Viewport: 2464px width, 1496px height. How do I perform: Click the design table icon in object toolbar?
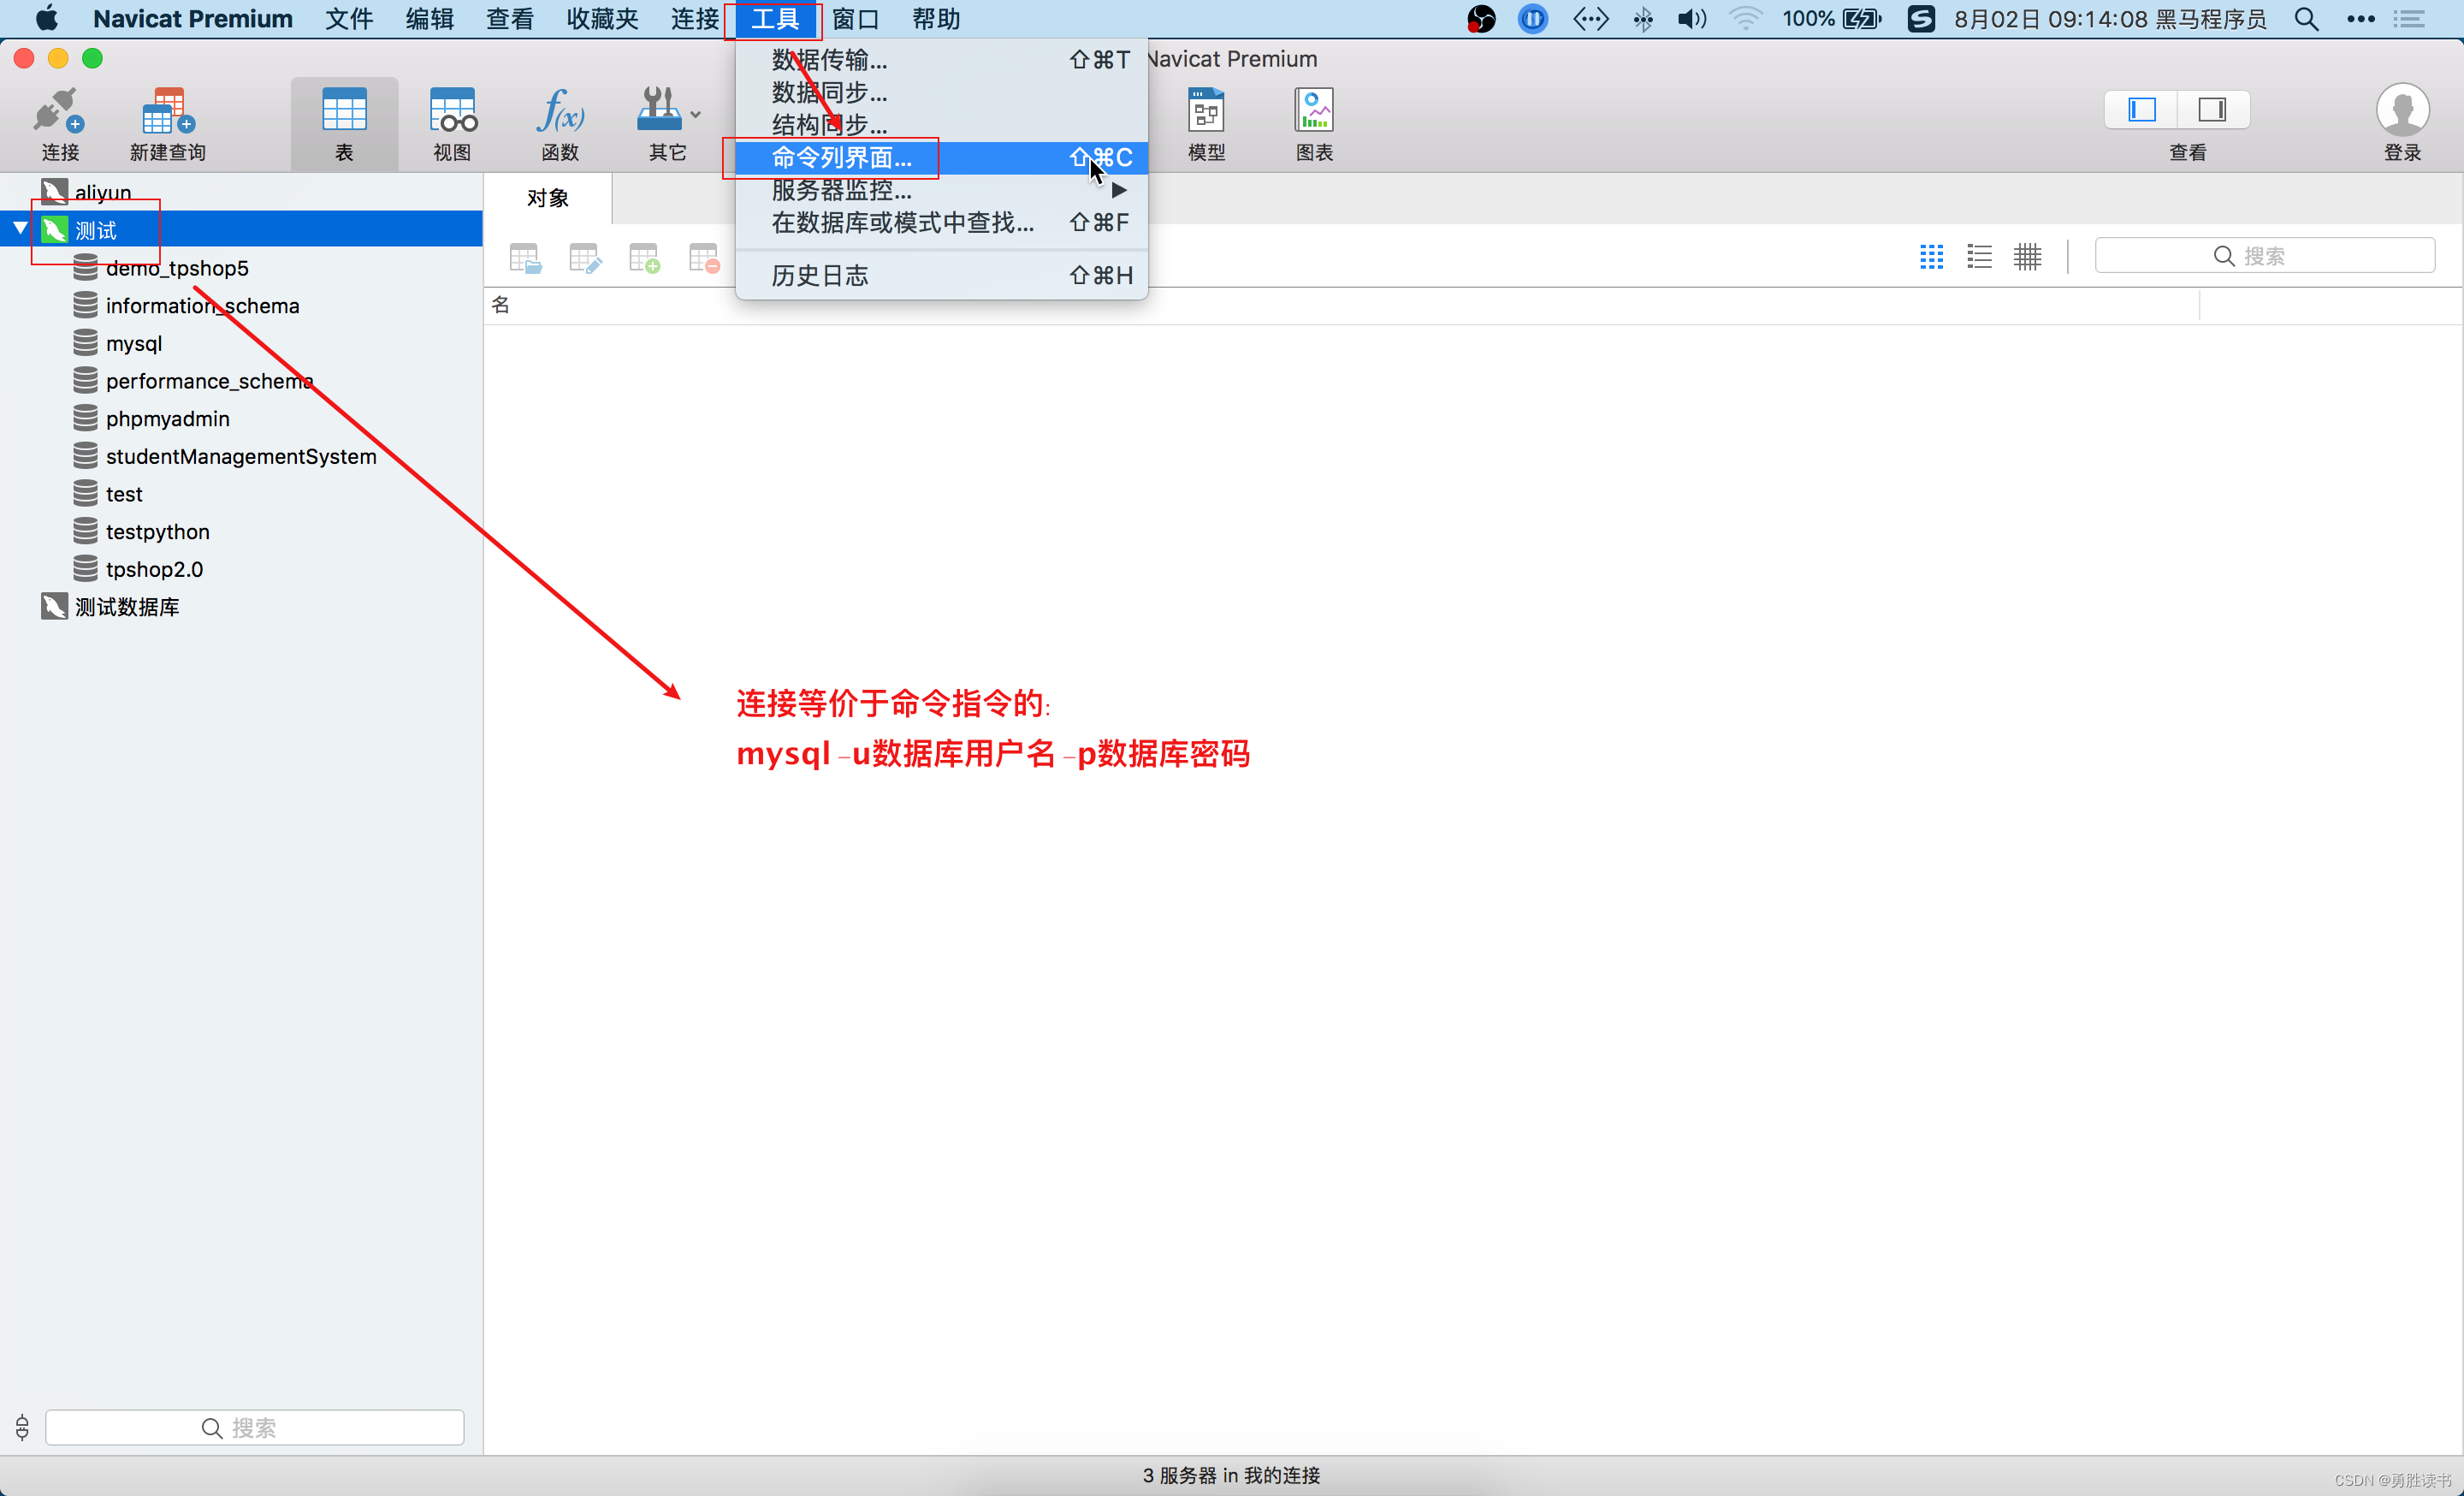[585, 259]
